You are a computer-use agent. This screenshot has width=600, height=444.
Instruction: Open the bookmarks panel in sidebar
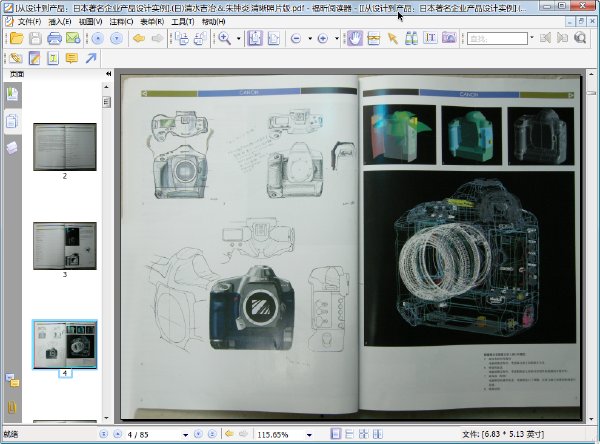12,94
